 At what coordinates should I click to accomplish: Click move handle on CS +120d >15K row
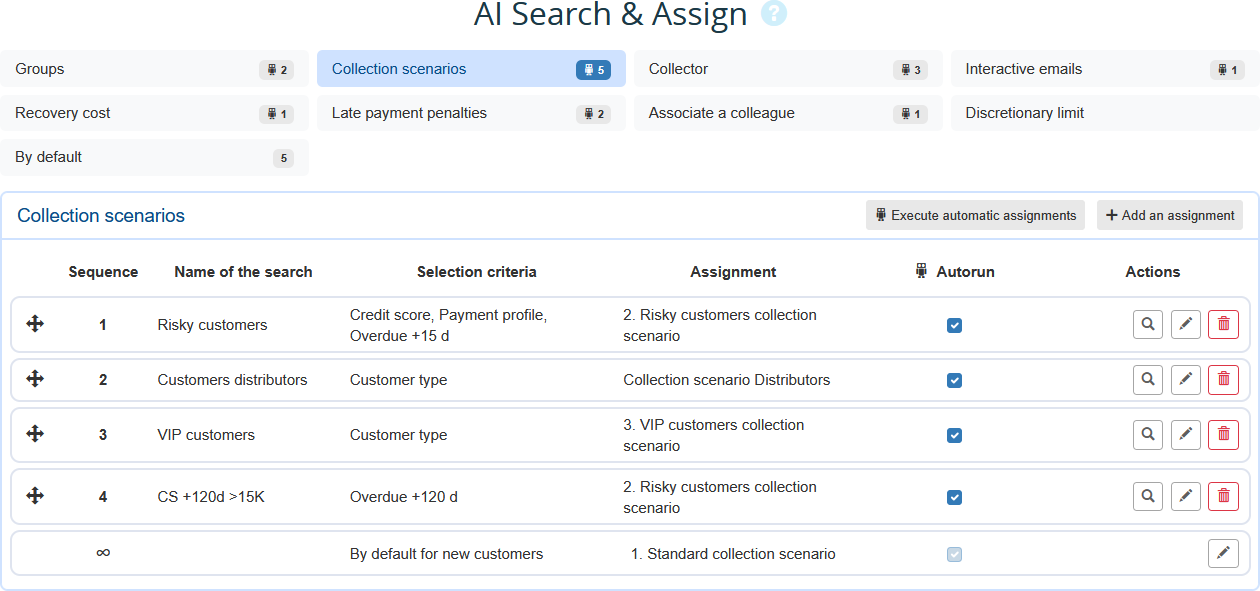click(x=35, y=496)
